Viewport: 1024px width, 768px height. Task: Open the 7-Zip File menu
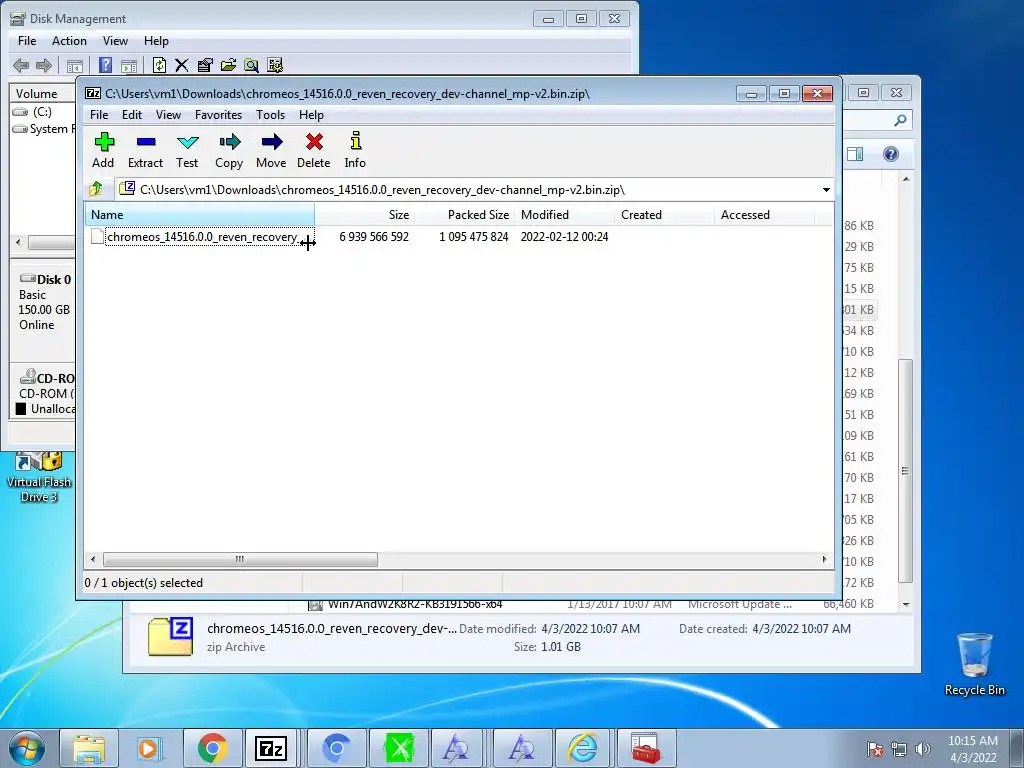pyautogui.click(x=99, y=115)
